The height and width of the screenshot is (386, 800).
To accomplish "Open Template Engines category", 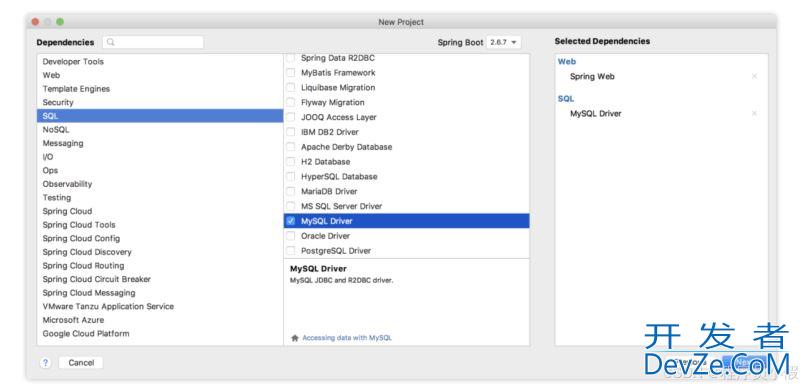I will pyautogui.click(x=160, y=89).
